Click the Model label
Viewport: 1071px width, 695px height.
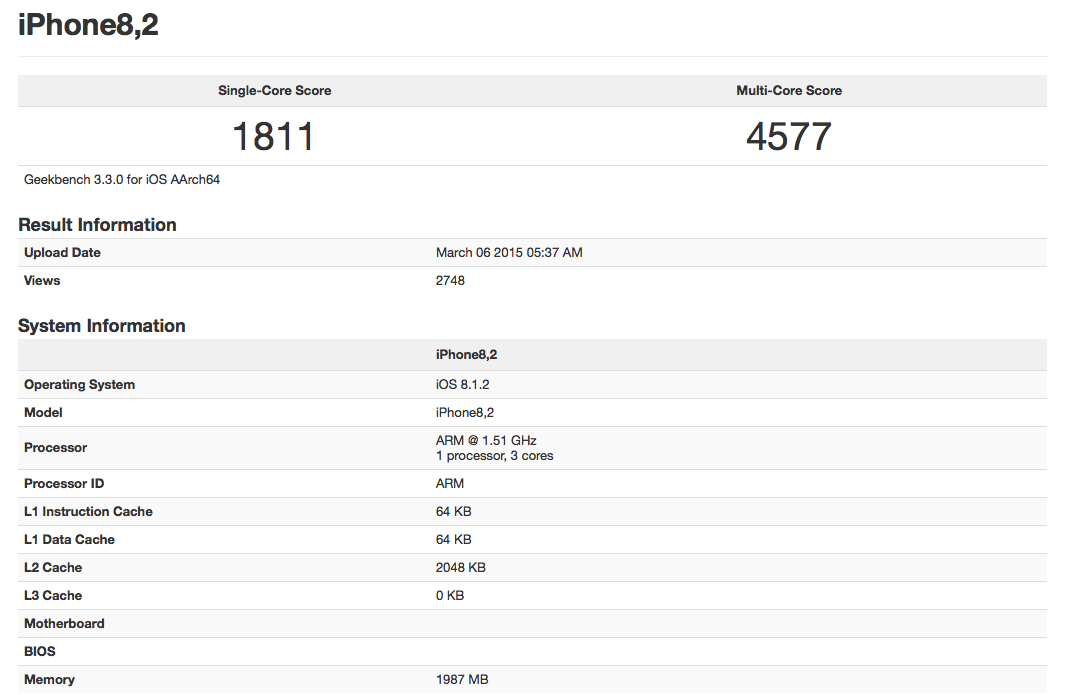[43, 412]
